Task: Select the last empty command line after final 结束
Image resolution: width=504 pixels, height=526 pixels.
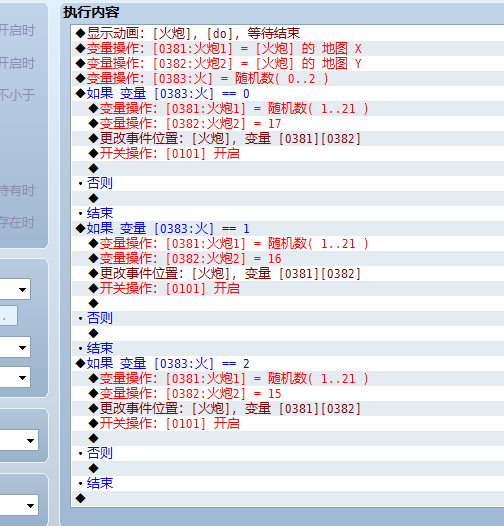Action: [288, 498]
